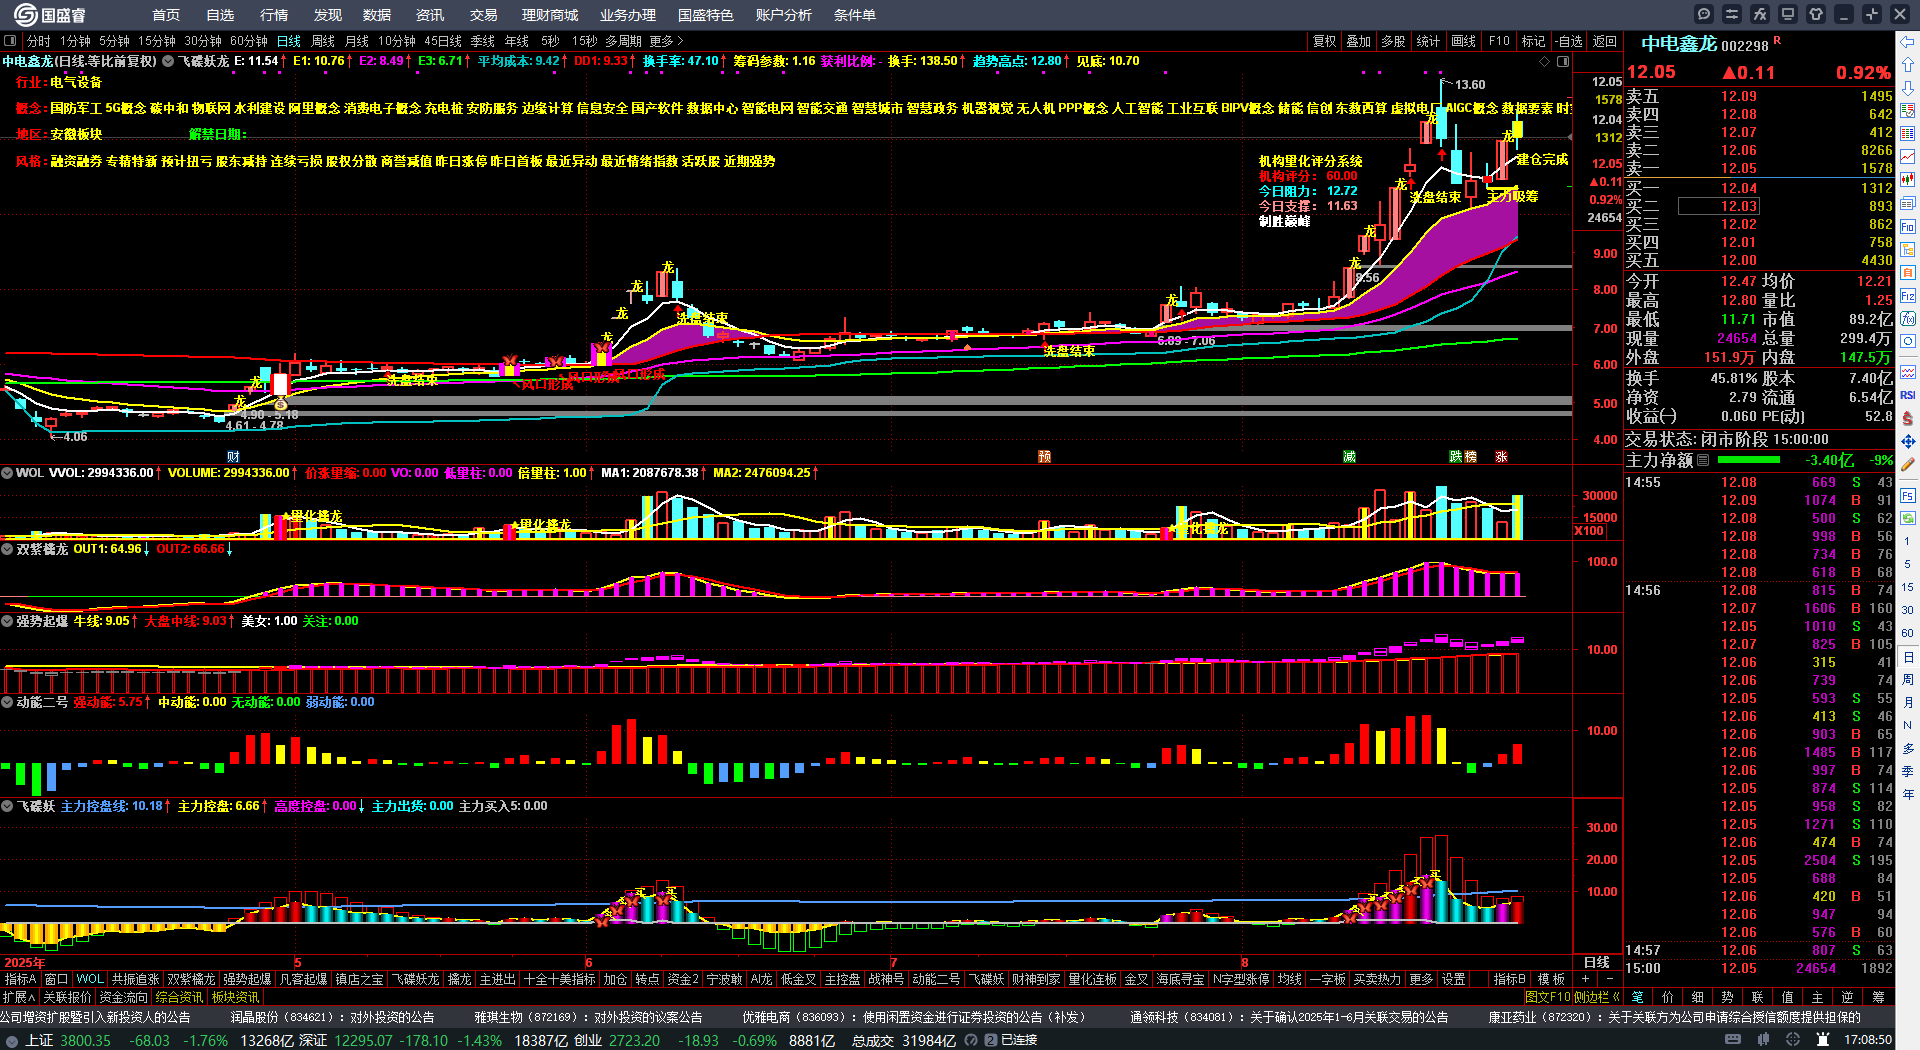Click the up arrow icon in right sidebar
The width and height of the screenshot is (1920, 1050).
click(1908, 65)
